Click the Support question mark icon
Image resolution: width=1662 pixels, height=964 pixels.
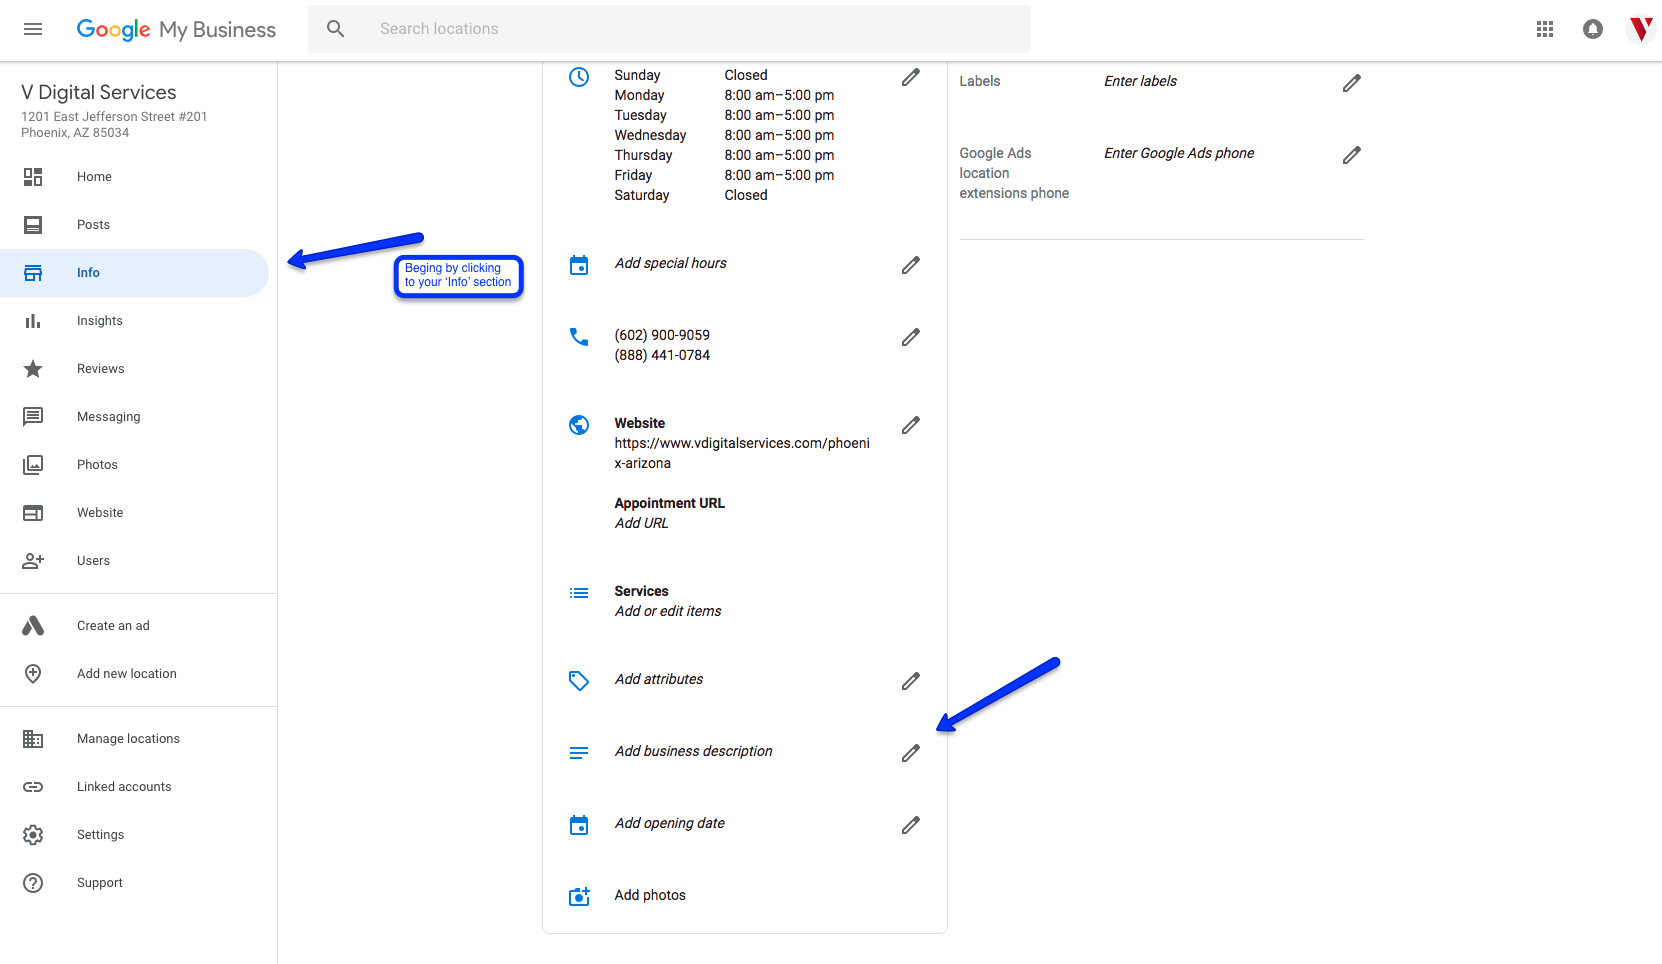tap(33, 883)
